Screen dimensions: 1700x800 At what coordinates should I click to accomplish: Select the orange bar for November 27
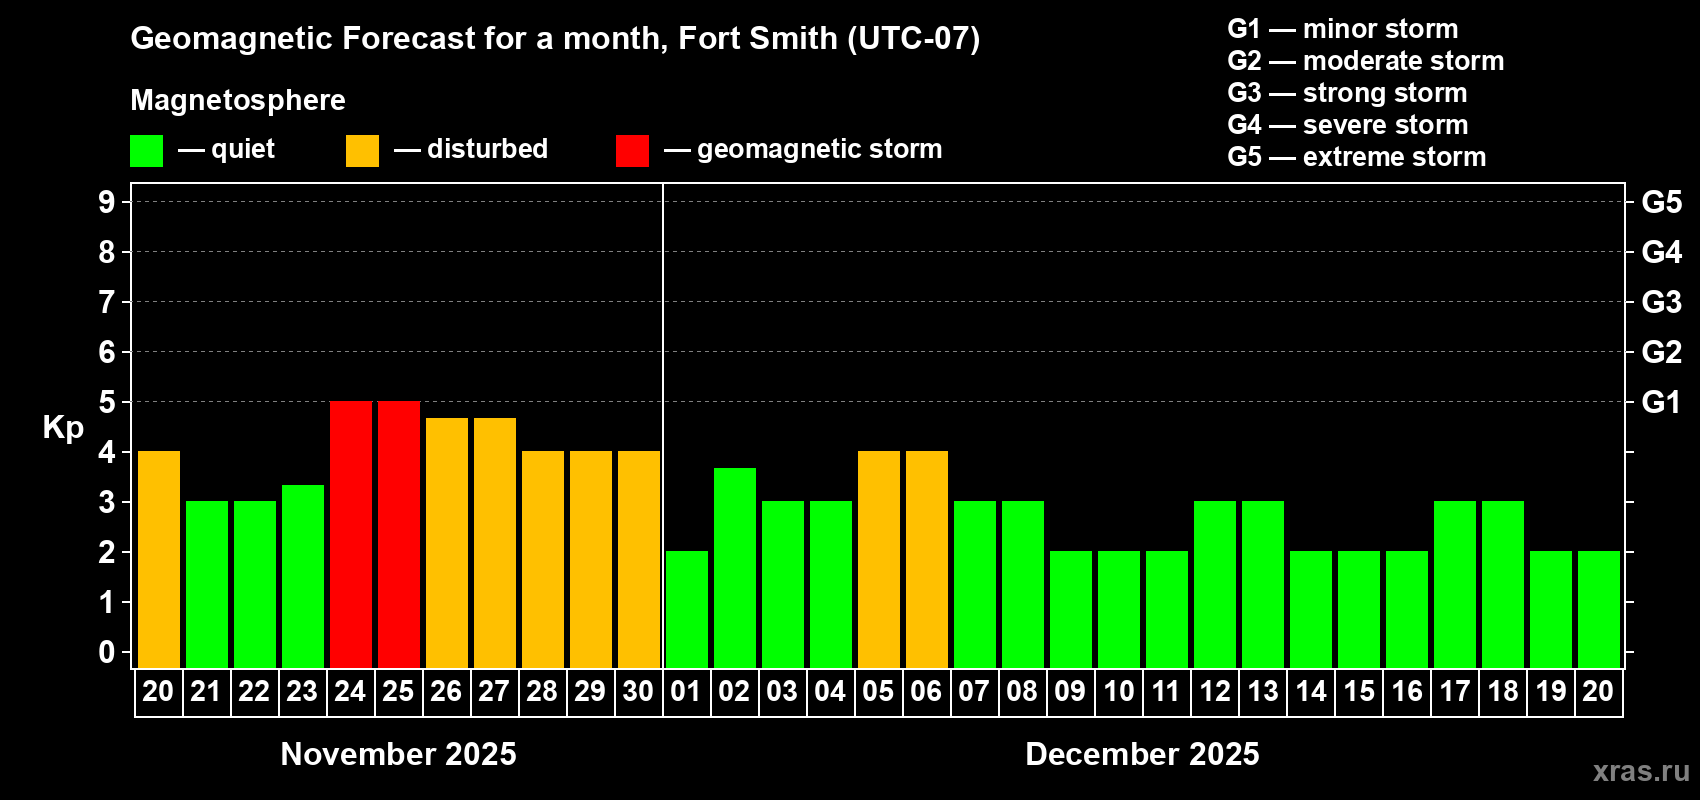click(x=495, y=543)
